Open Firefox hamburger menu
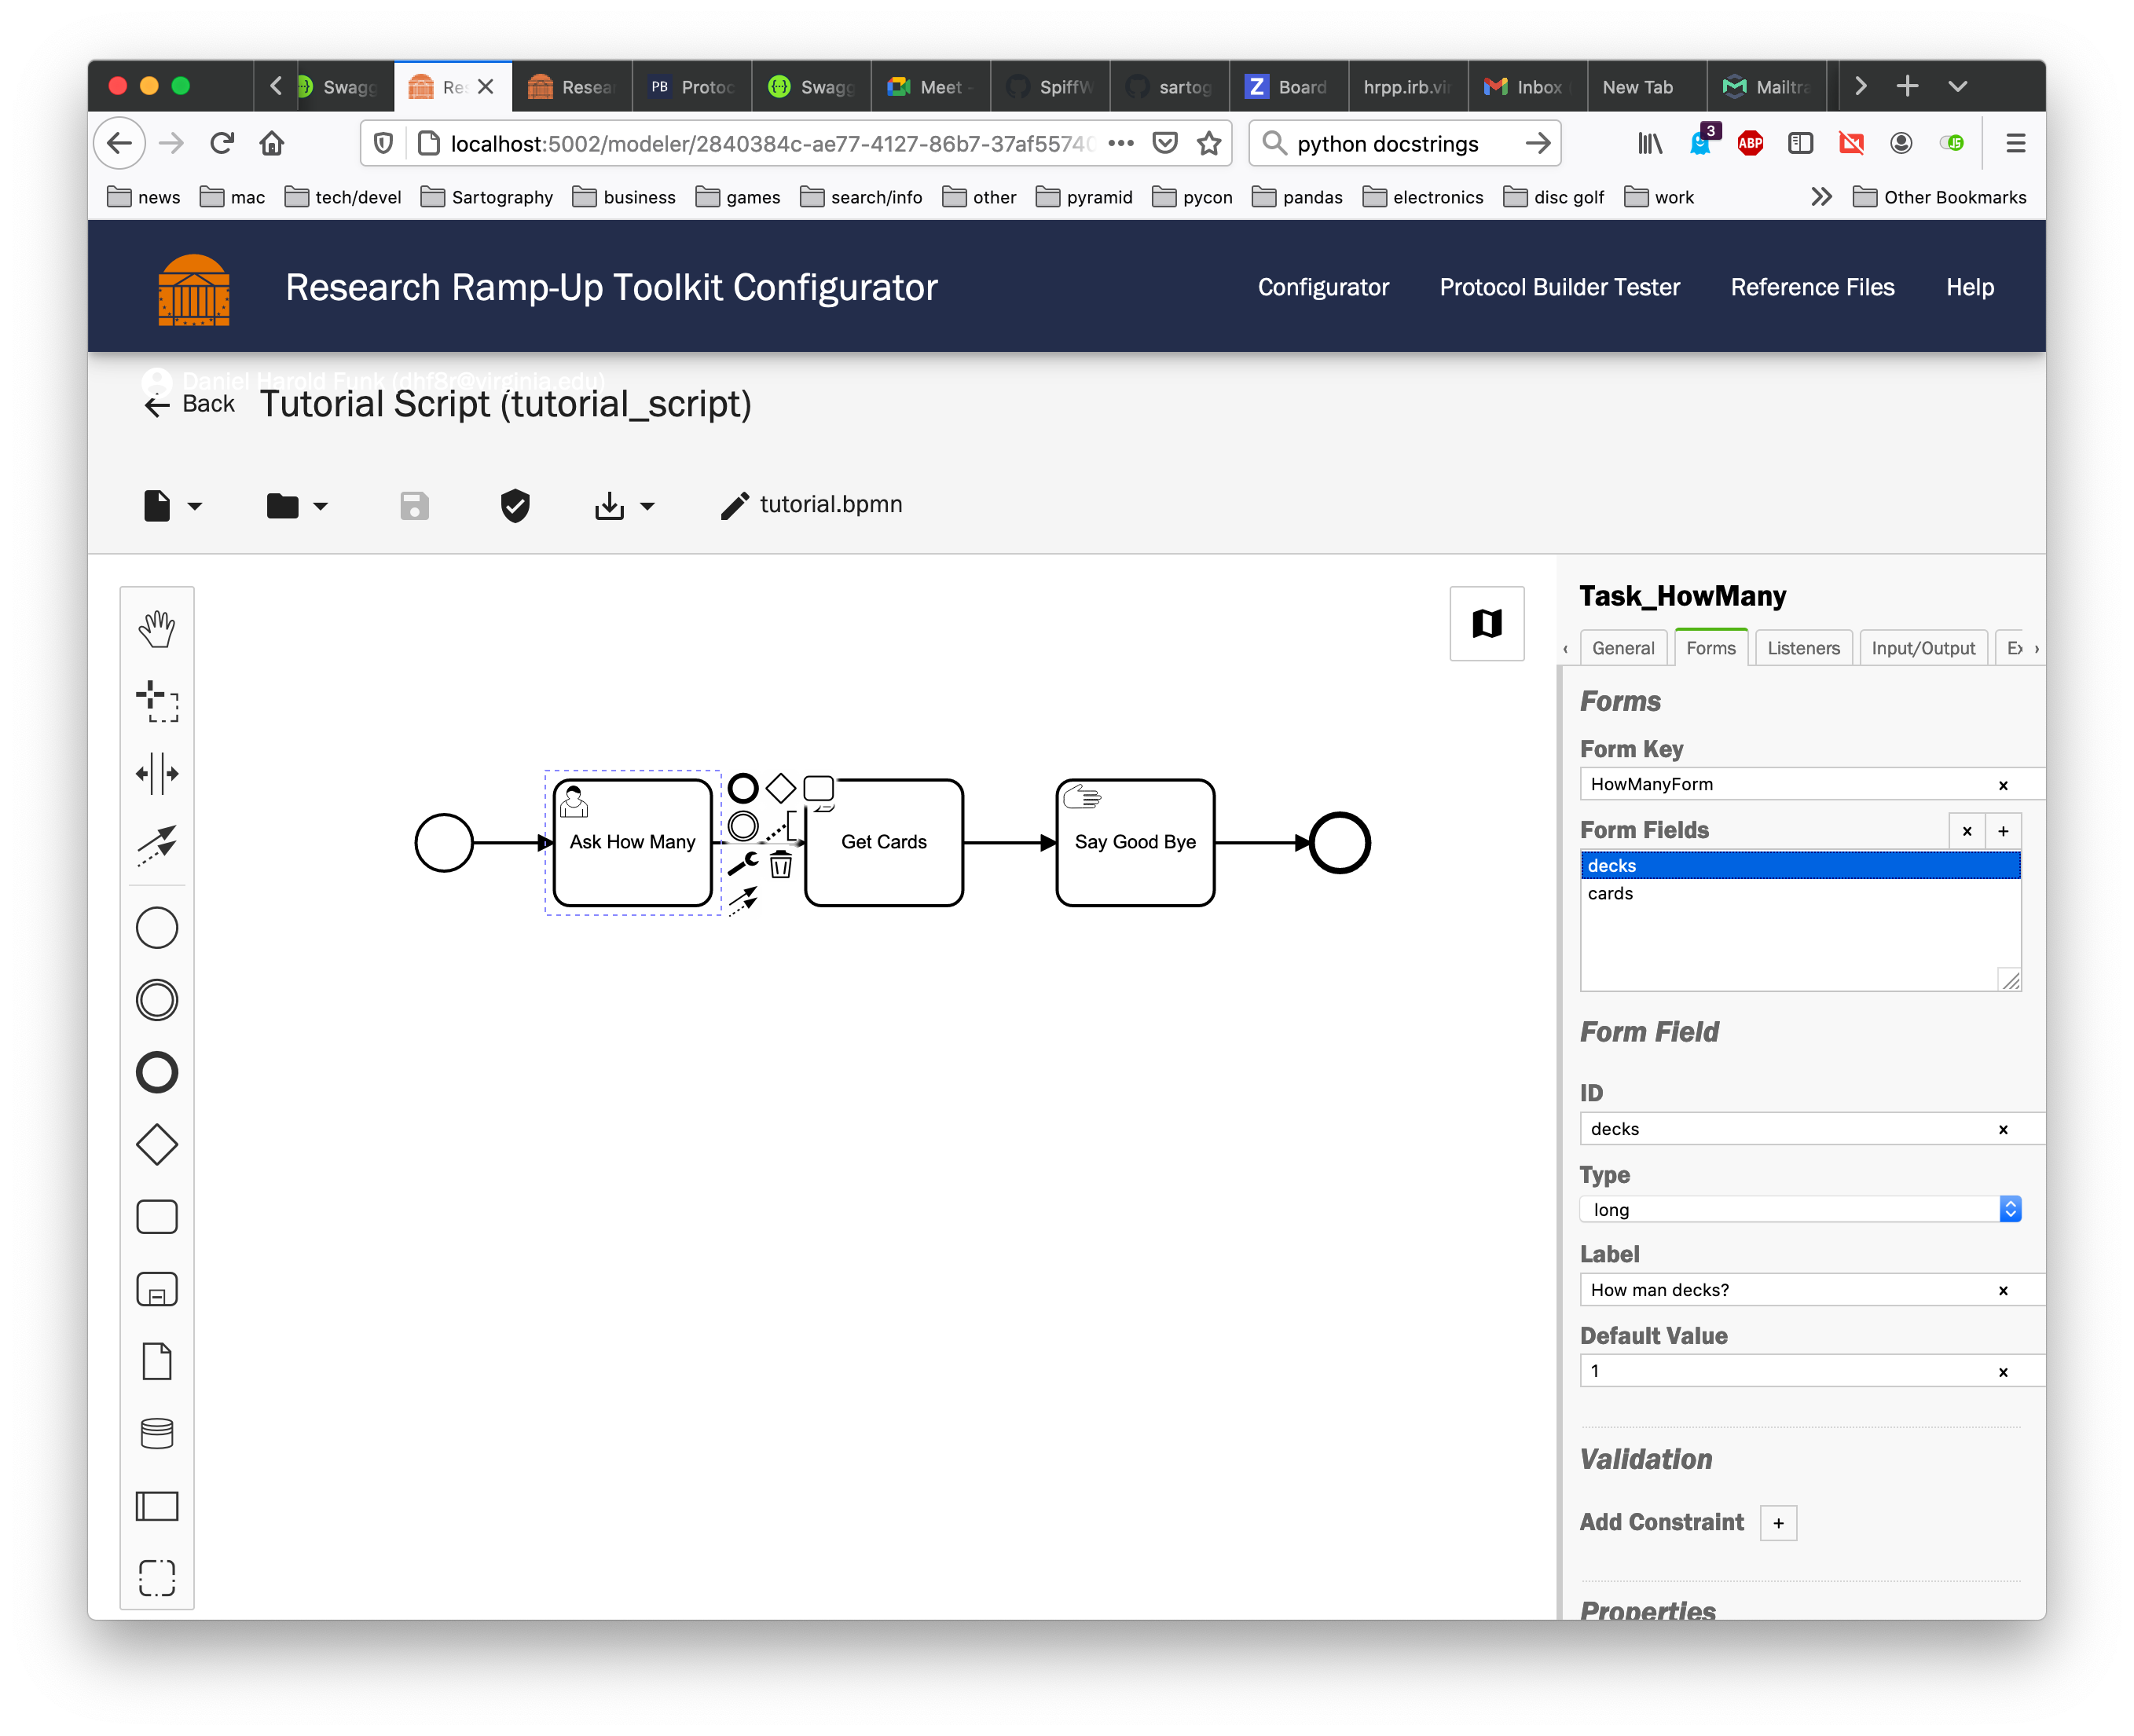The width and height of the screenshot is (2134, 1736). (2015, 143)
